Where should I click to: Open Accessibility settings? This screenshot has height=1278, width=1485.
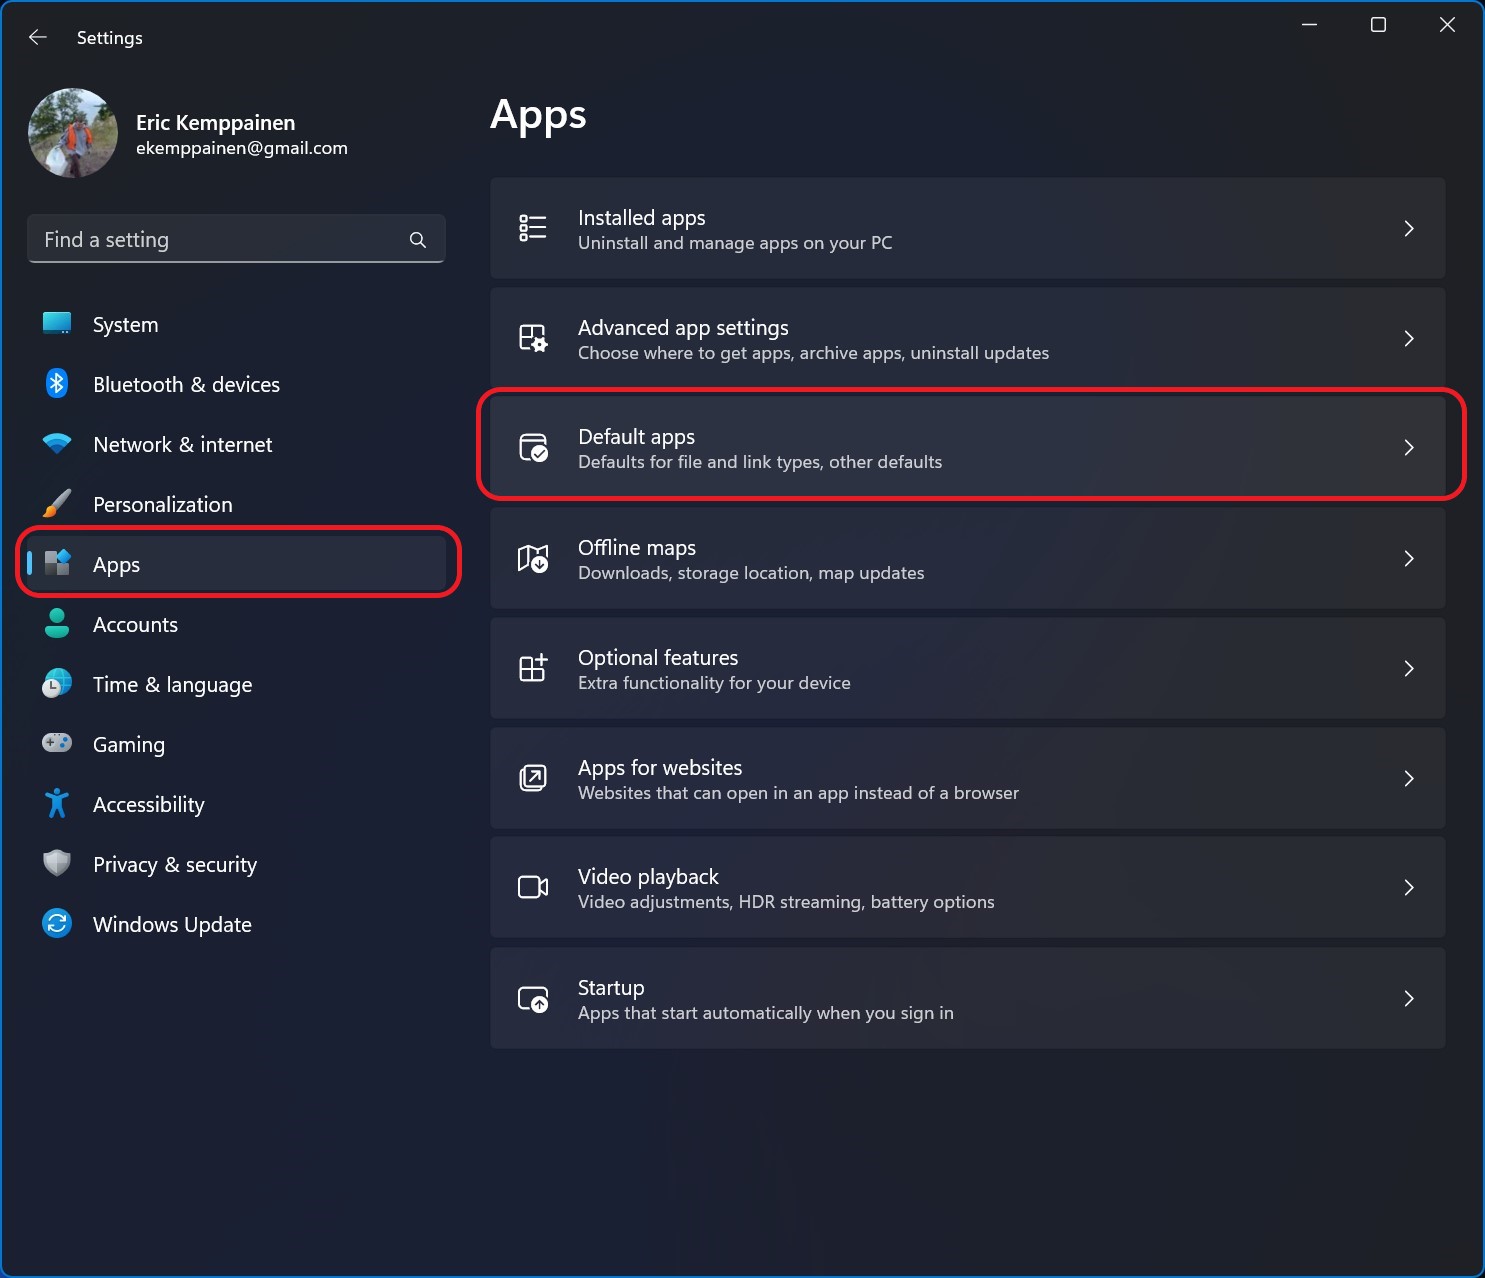(236, 804)
